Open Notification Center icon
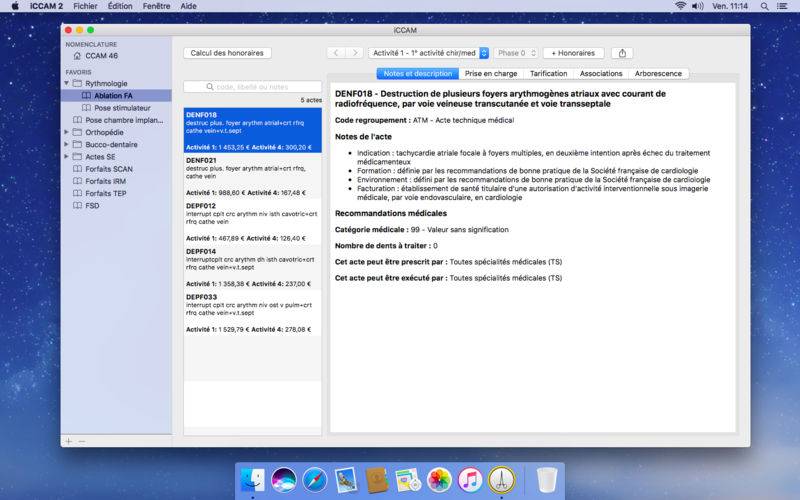 click(x=782, y=6)
